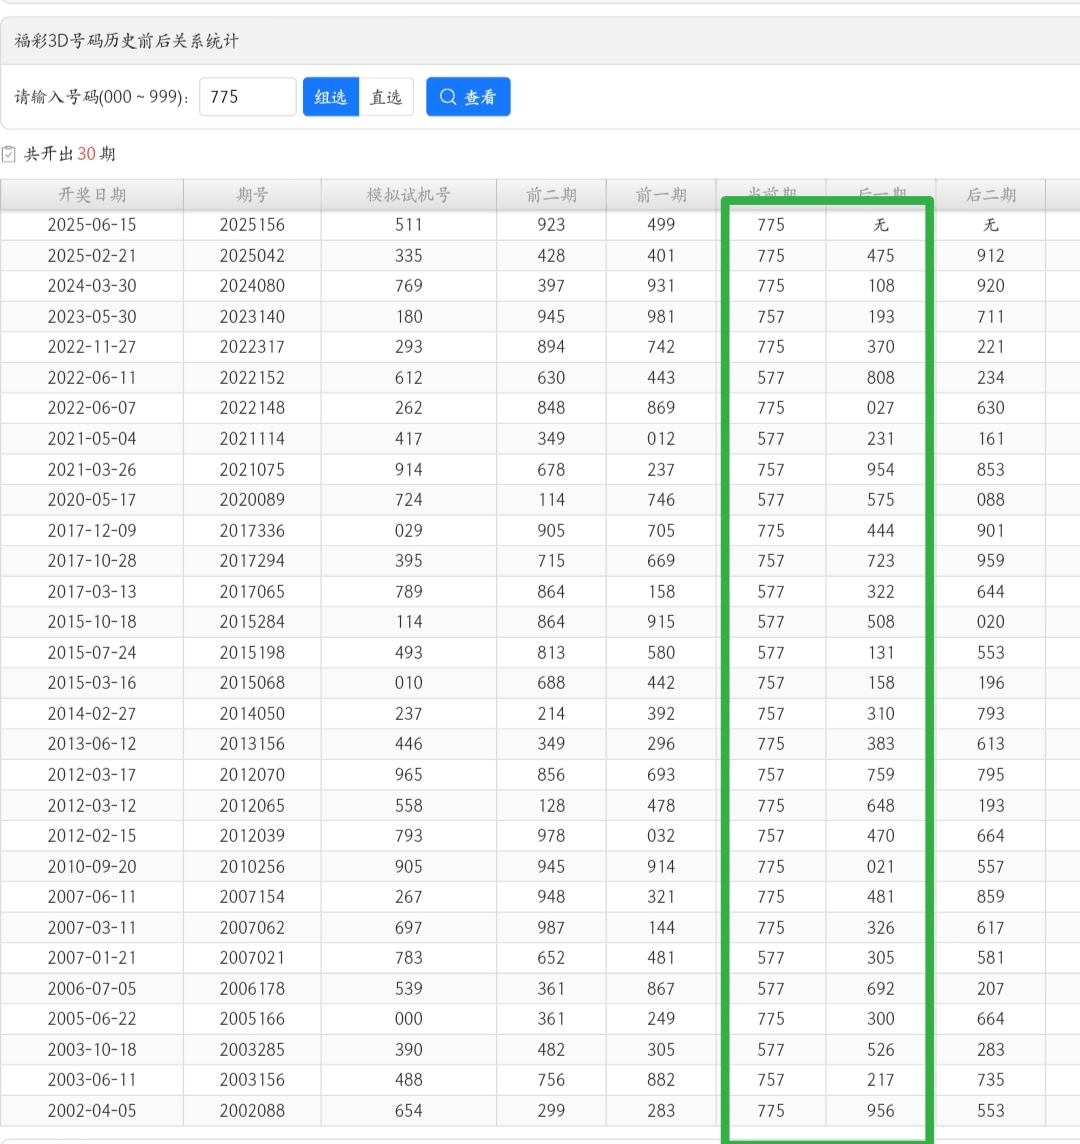
Task: Switch to the 直选 option
Action: [x=386, y=97]
